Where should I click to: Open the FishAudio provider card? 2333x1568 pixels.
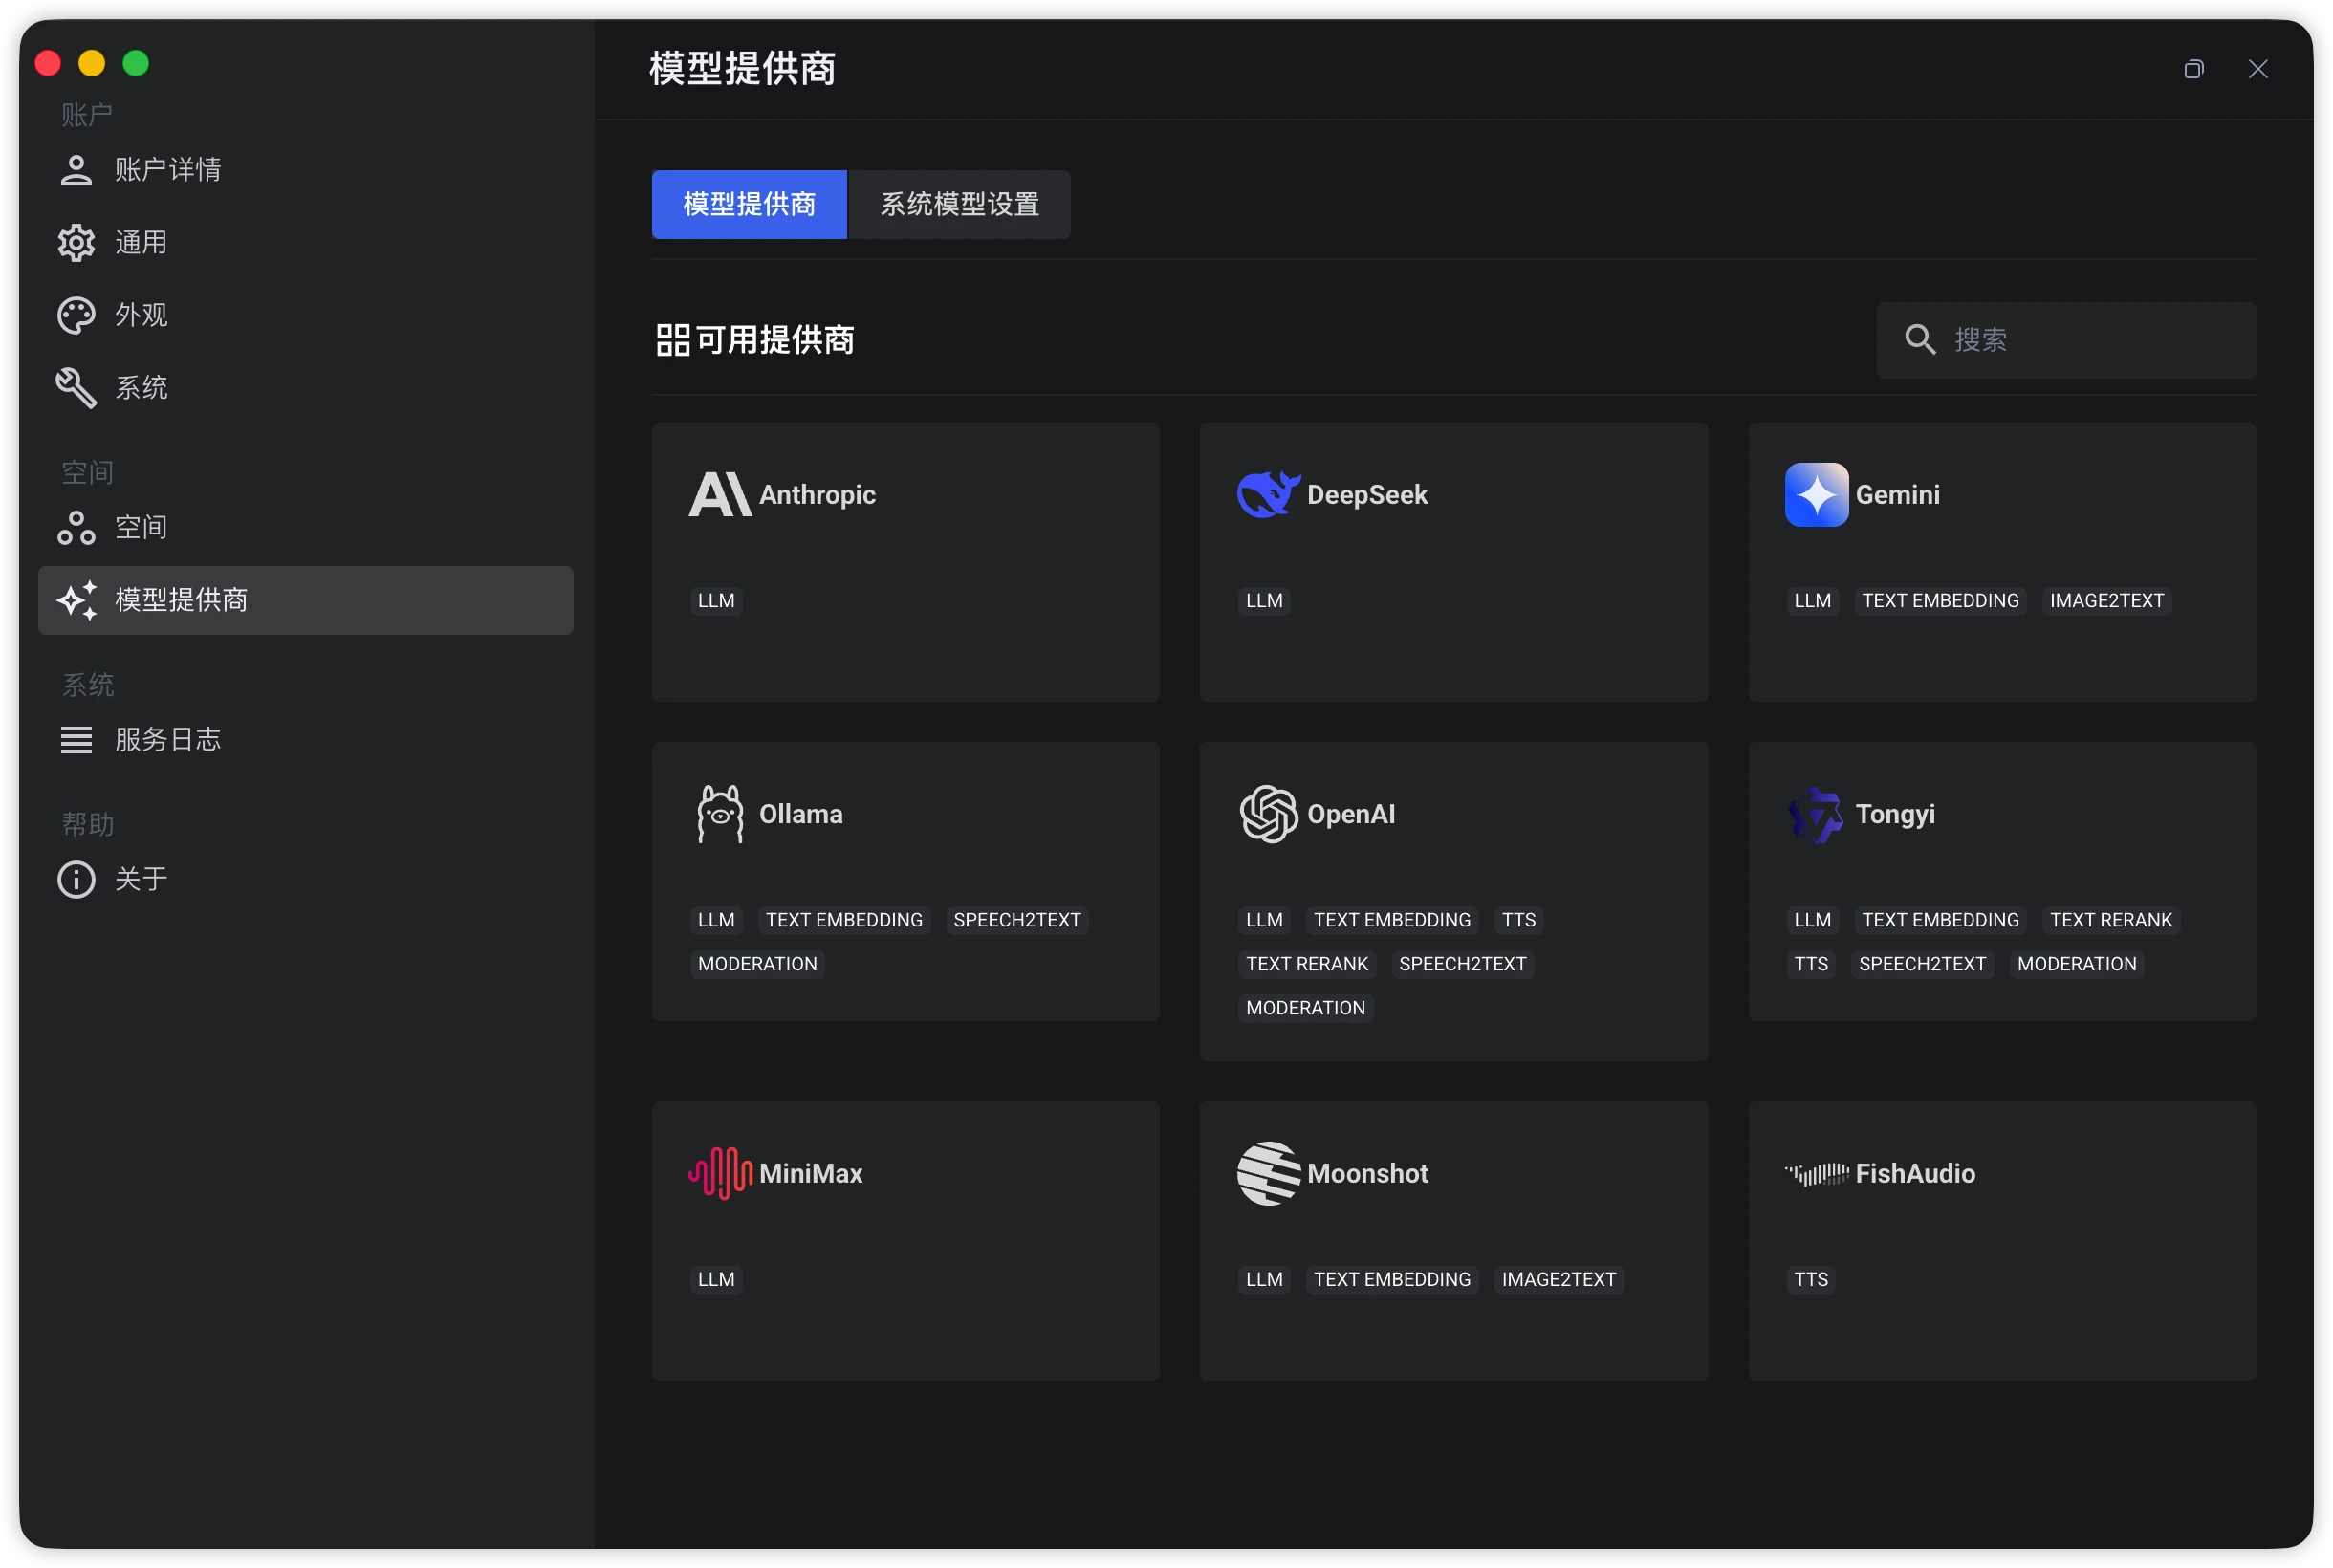pyautogui.click(x=2002, y=1241)
